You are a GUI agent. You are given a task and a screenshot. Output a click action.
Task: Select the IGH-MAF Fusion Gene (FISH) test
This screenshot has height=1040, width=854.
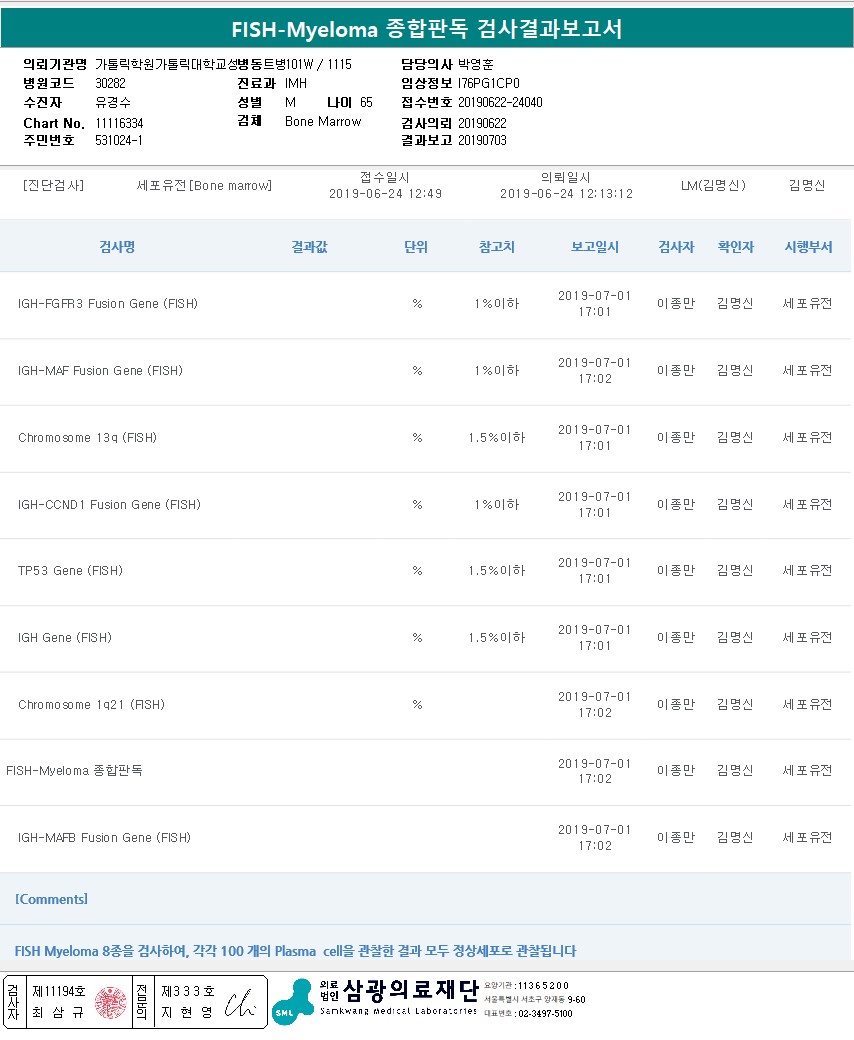pyautogui.click(x=100, y=371)
